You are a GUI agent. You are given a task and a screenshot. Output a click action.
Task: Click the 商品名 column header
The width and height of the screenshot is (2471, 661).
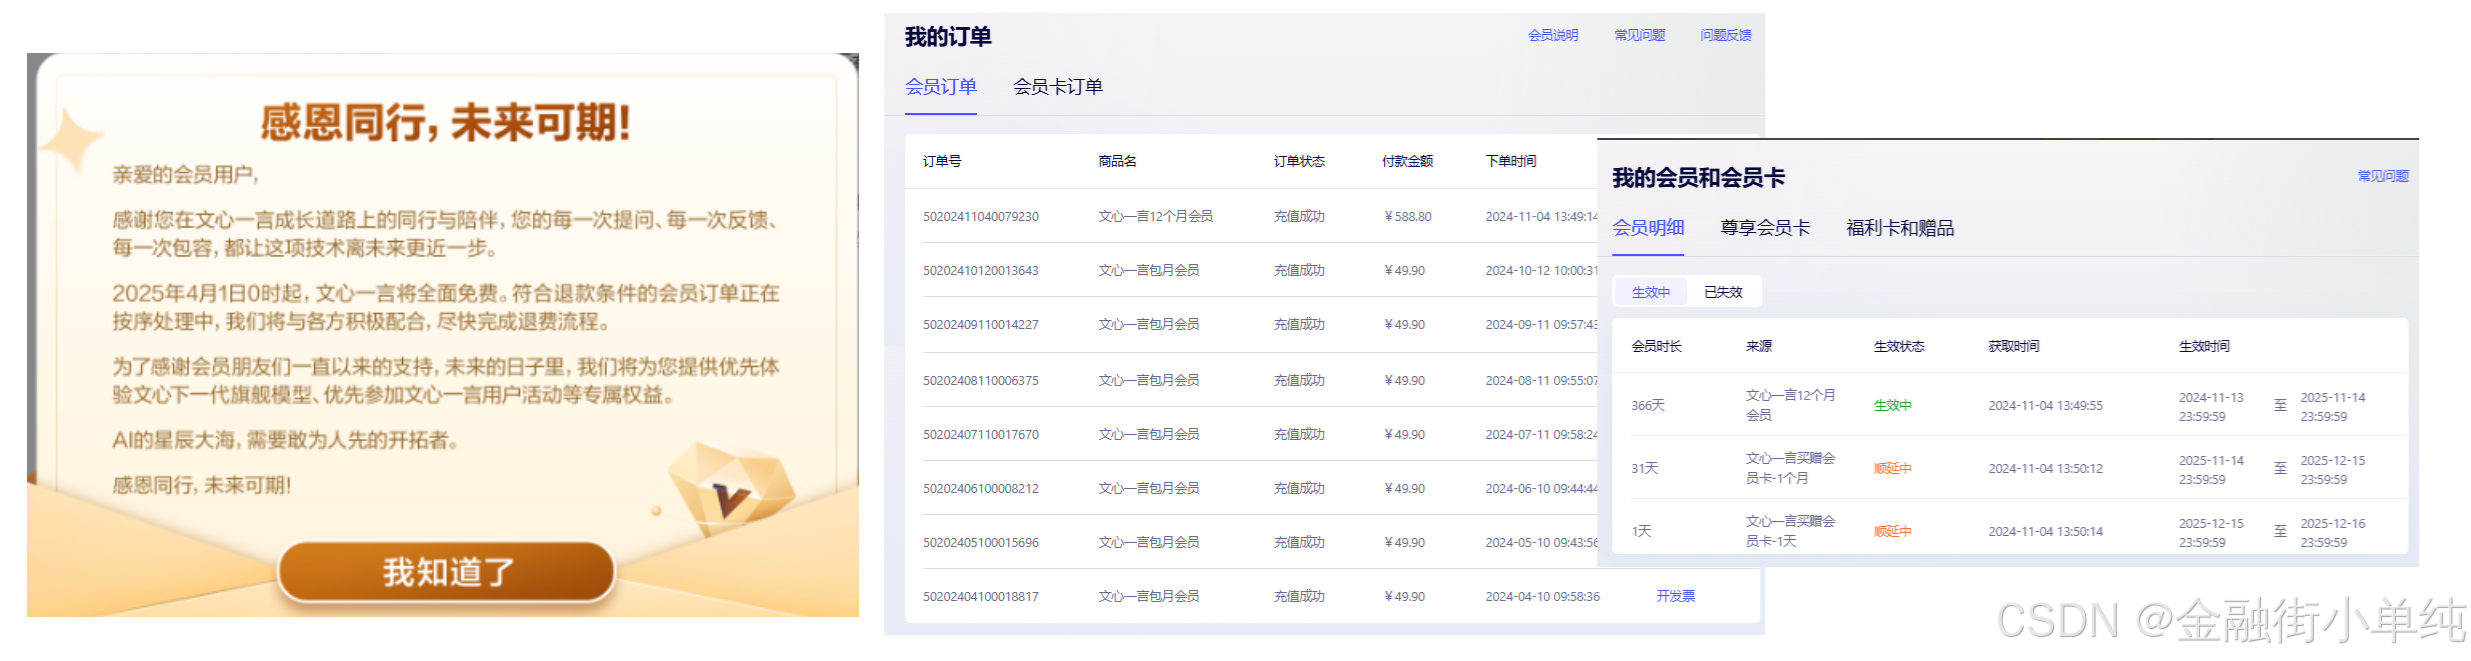tap(1117, 161)
